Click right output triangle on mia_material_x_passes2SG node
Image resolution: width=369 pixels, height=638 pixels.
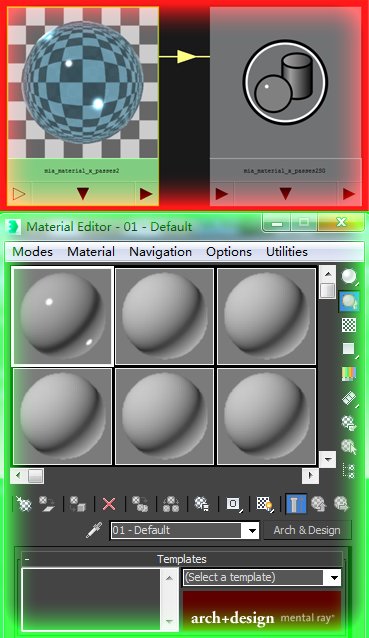[x=349, y=194]
